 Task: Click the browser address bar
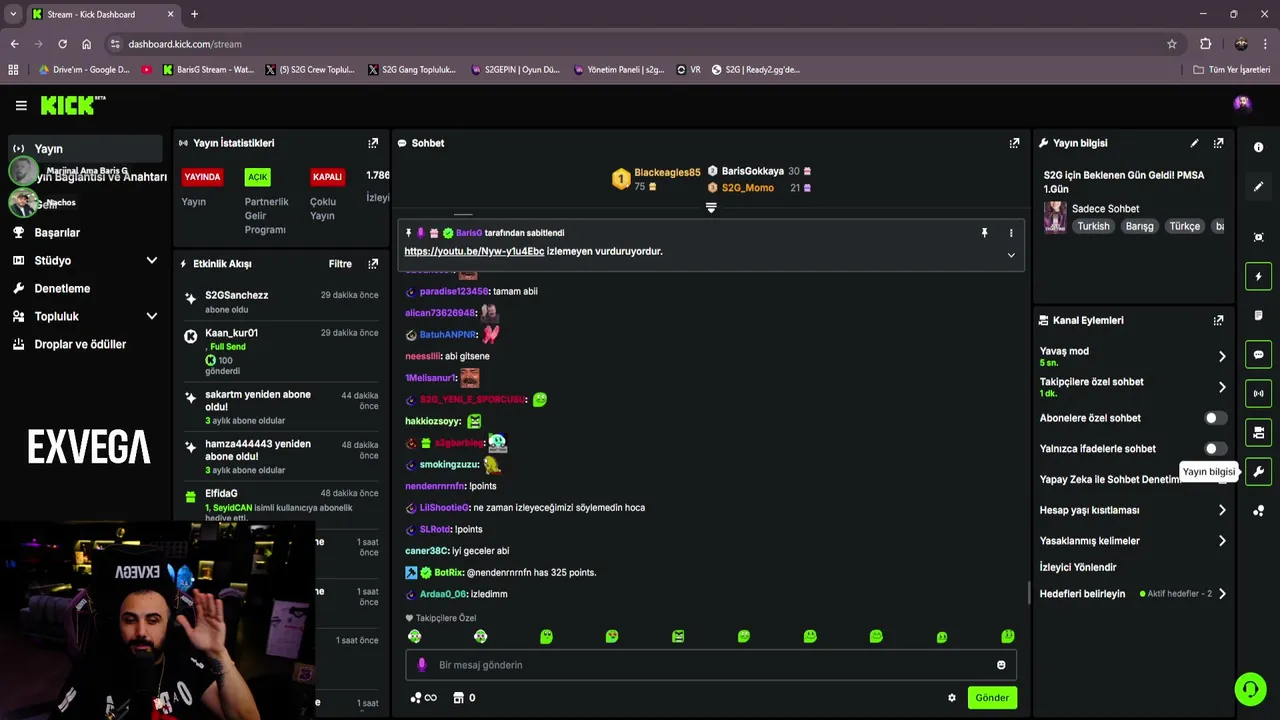[x=640, y=44]
